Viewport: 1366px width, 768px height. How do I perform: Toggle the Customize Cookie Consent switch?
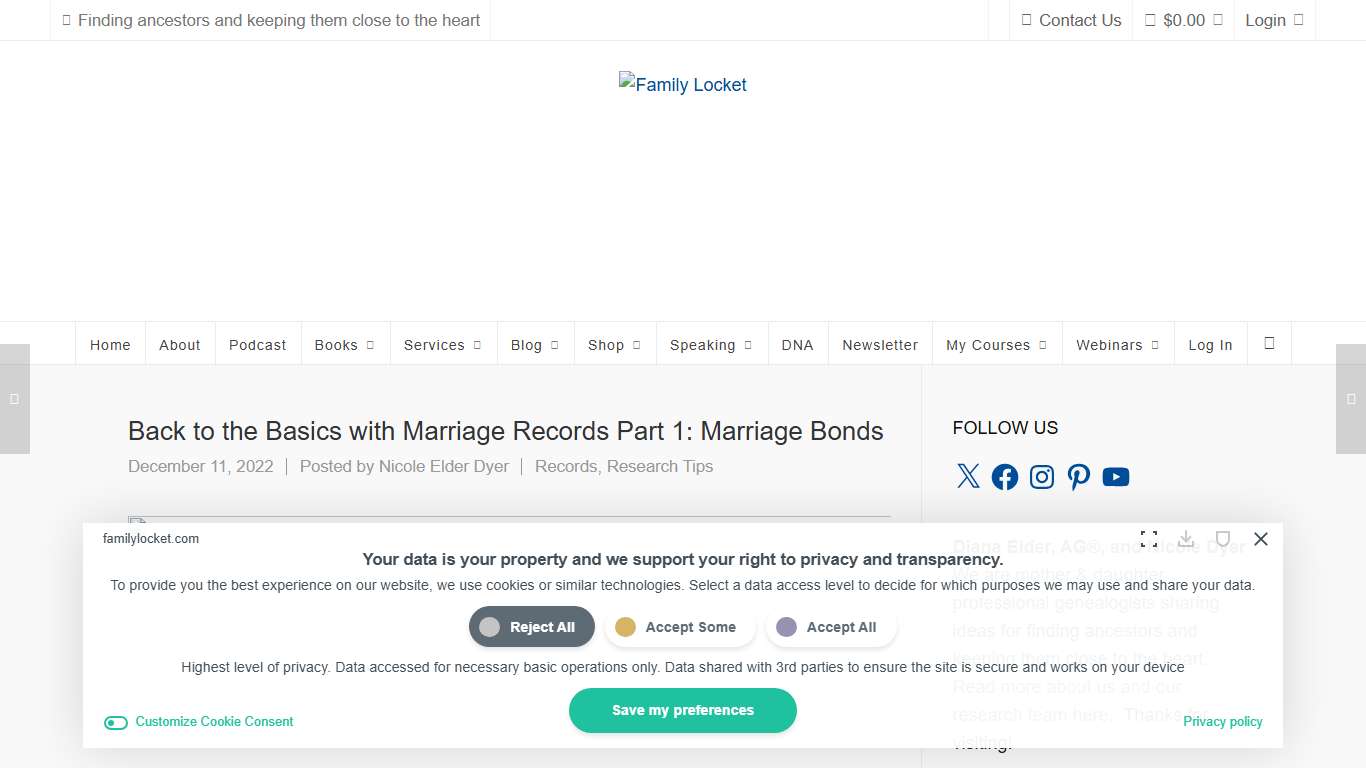pyautogui.click(x=116, y=722)
